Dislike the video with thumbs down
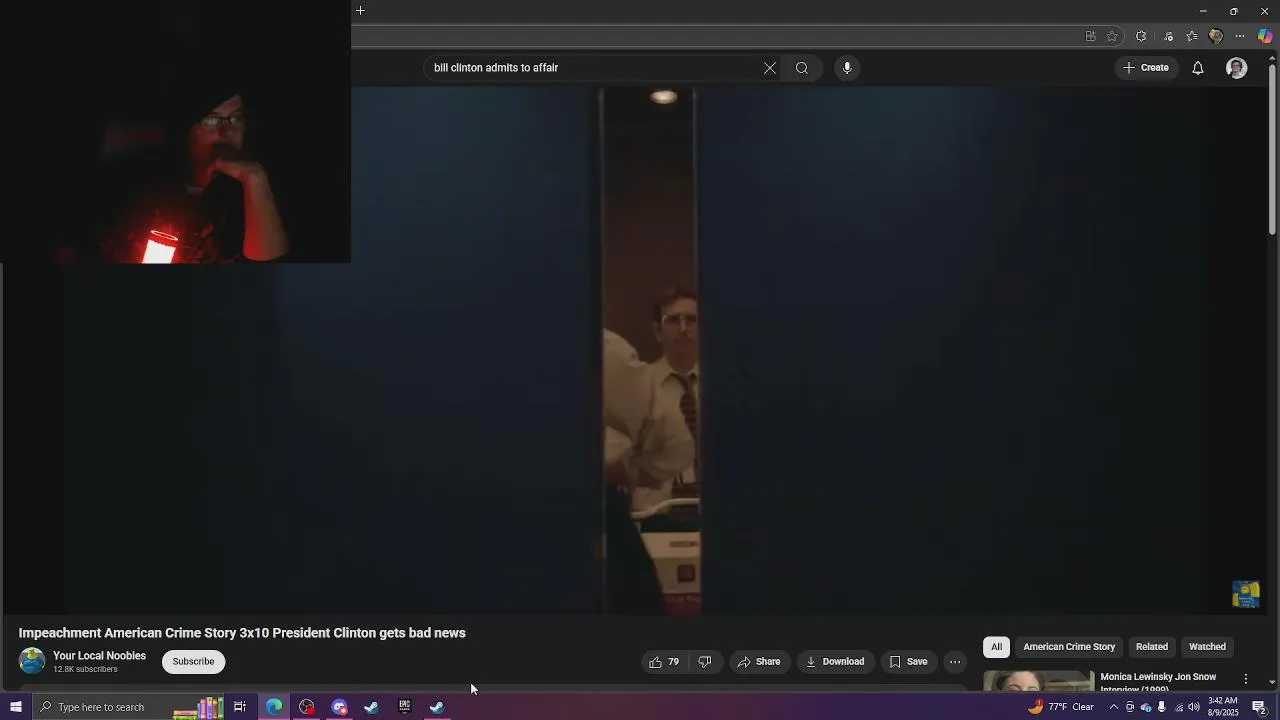 705,662
